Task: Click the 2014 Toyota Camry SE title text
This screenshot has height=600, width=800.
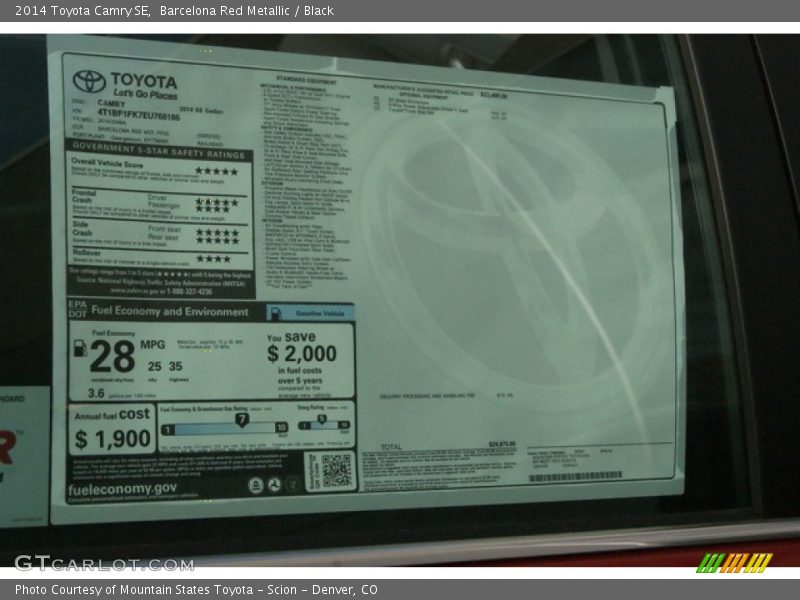Action: 79,11
